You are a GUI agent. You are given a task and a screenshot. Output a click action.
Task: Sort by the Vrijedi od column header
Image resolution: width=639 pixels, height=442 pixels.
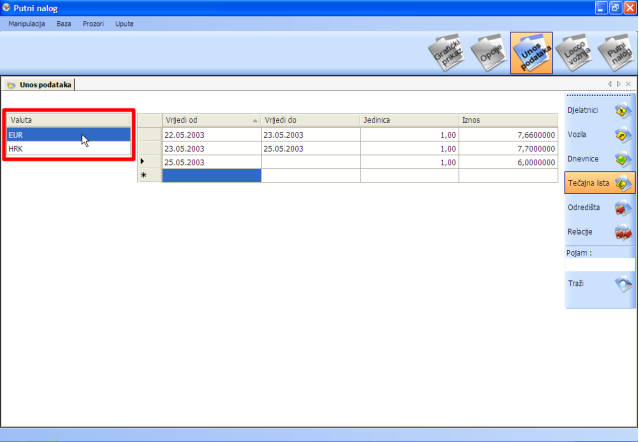click(x=212, y=120)
